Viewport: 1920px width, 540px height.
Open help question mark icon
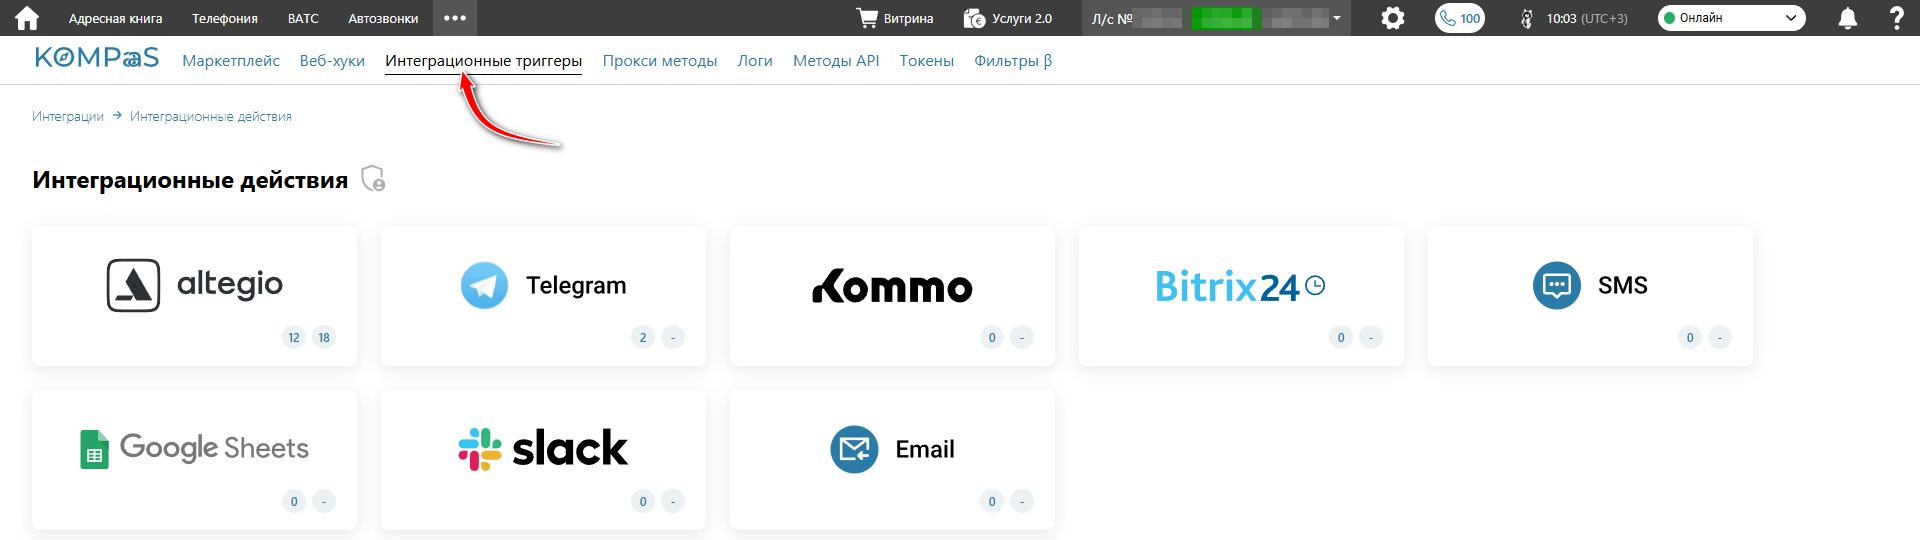coord(1897,18)
